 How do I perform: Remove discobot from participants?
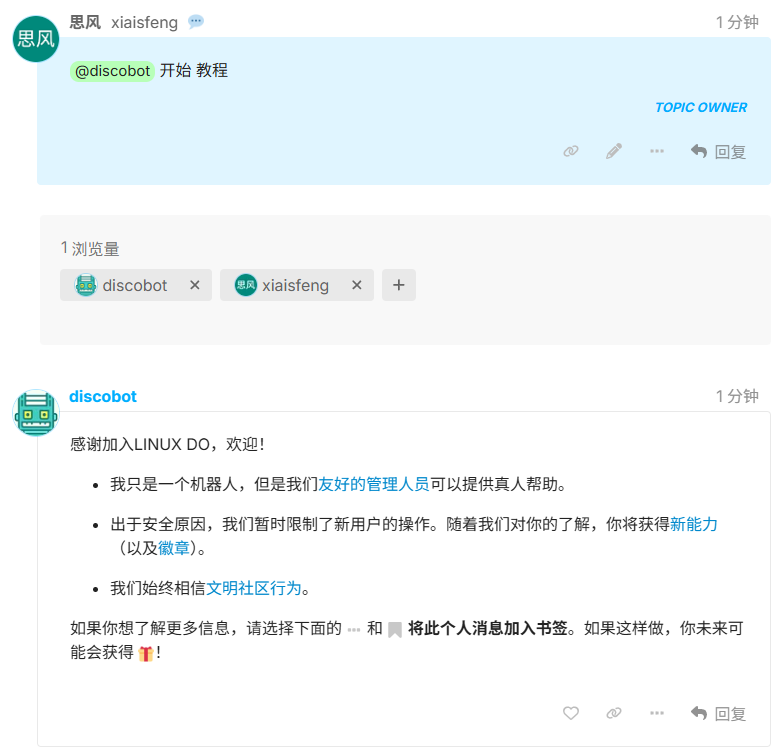click(x=195, y=285)
